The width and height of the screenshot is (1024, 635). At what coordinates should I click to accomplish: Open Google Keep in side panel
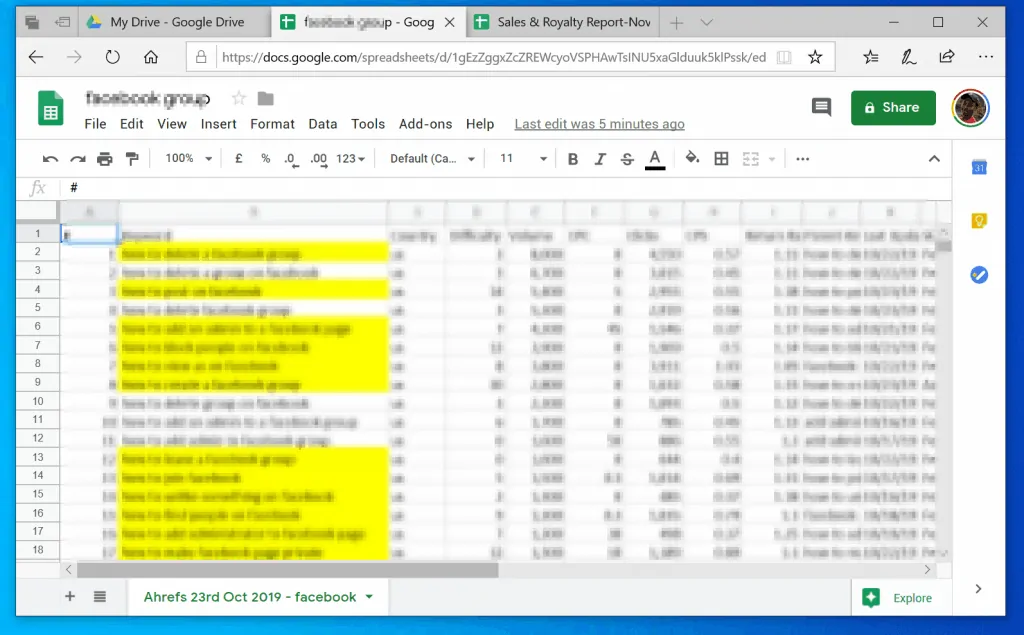[979, 221]
